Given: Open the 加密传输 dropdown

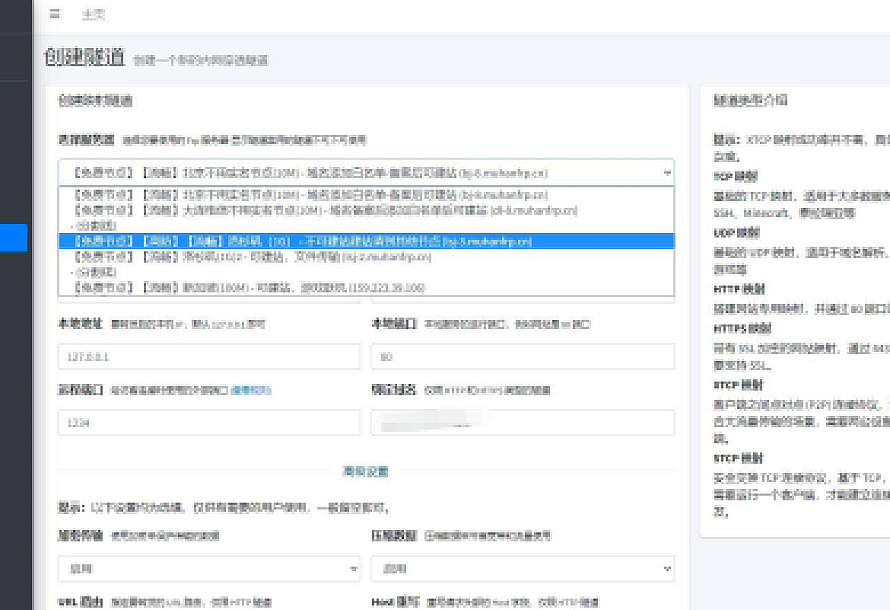Looking at the screenshot, I should coord(209,569).
